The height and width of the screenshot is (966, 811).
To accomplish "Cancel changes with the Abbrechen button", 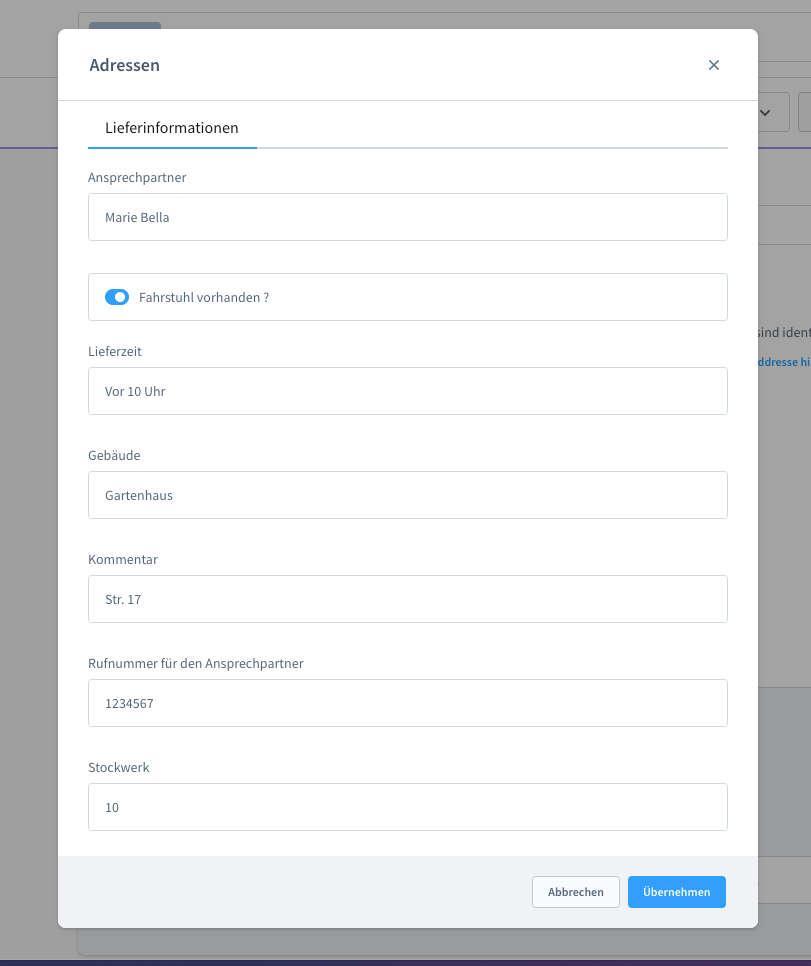I will click(576, 892).
